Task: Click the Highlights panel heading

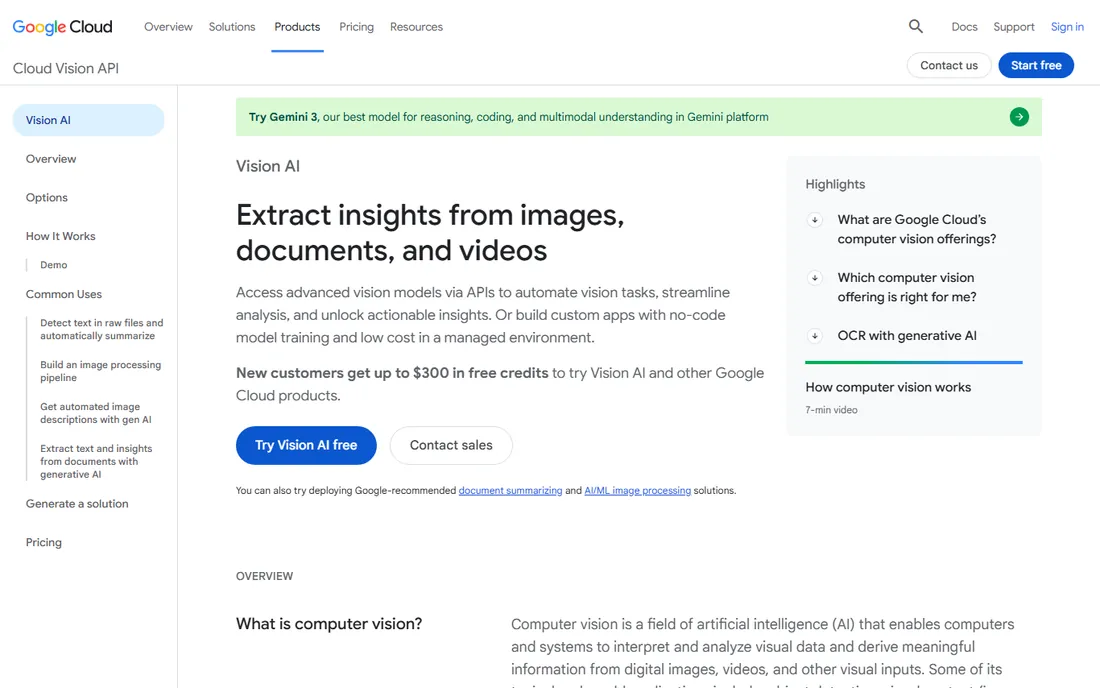Action: pyautogui.click(x=835, y=184)
